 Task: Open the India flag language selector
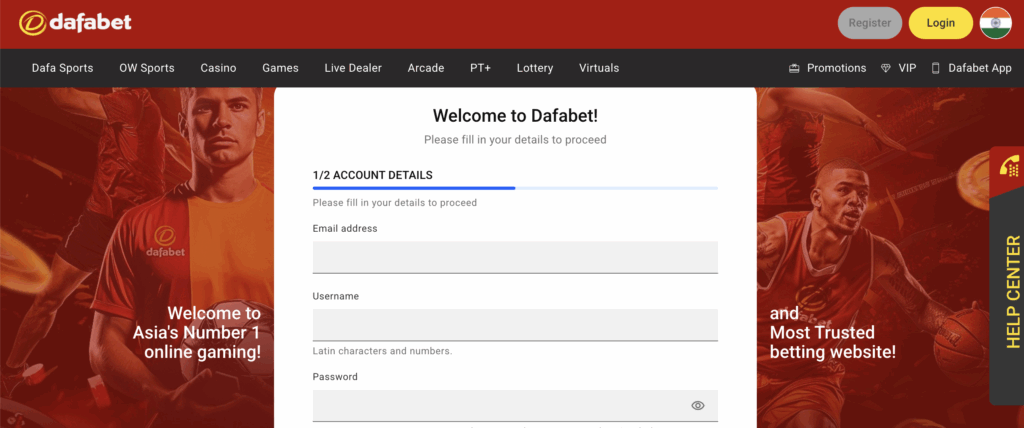click(995, 22)
